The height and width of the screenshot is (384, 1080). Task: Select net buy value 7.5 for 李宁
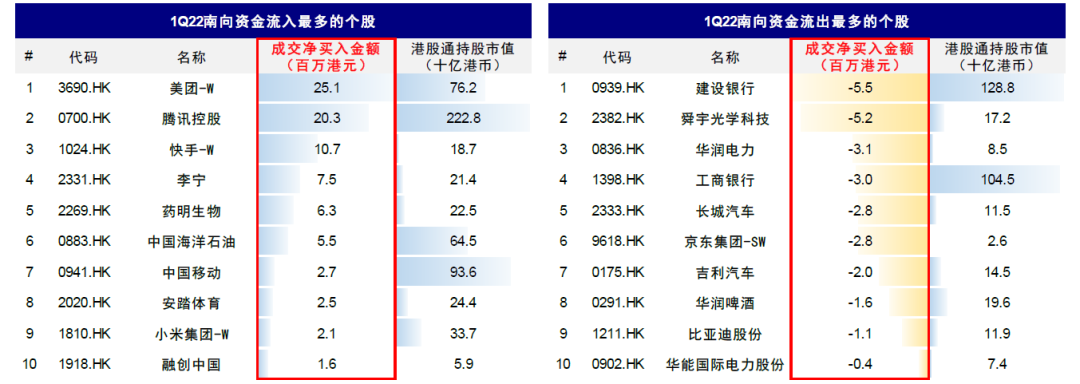coord(326,180)
